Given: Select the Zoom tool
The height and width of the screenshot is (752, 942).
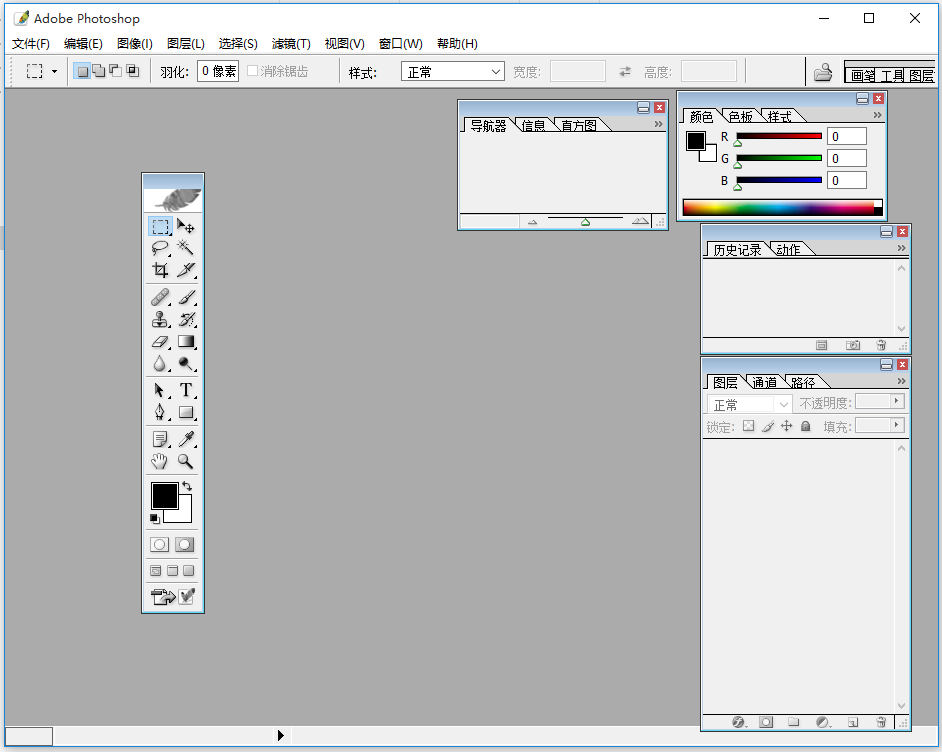Looking at the screenshot, I should (184, 461).
